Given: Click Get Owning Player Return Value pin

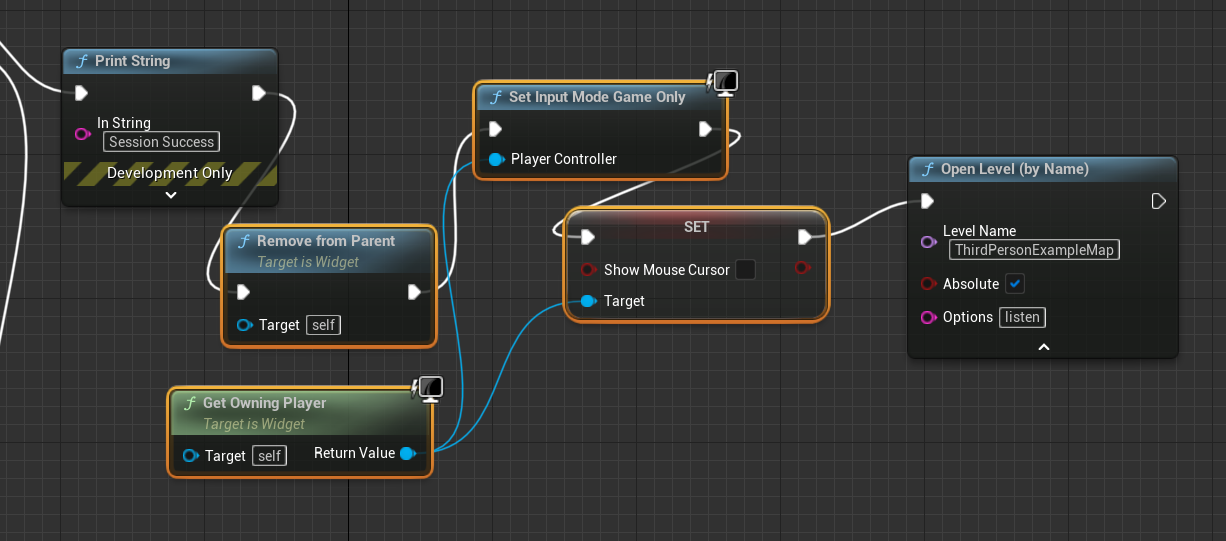Looking at the screenshot, I should click(x=407, y=454).
